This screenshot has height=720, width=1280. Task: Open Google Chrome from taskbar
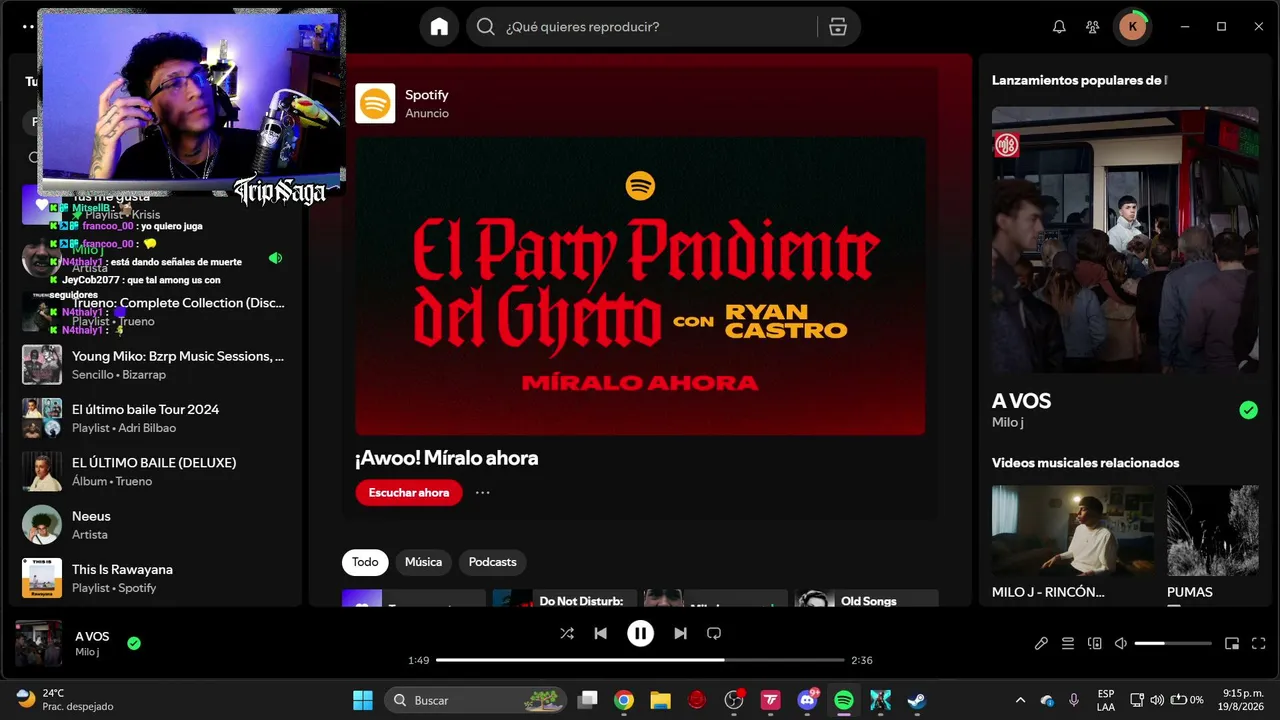point(624,700)
